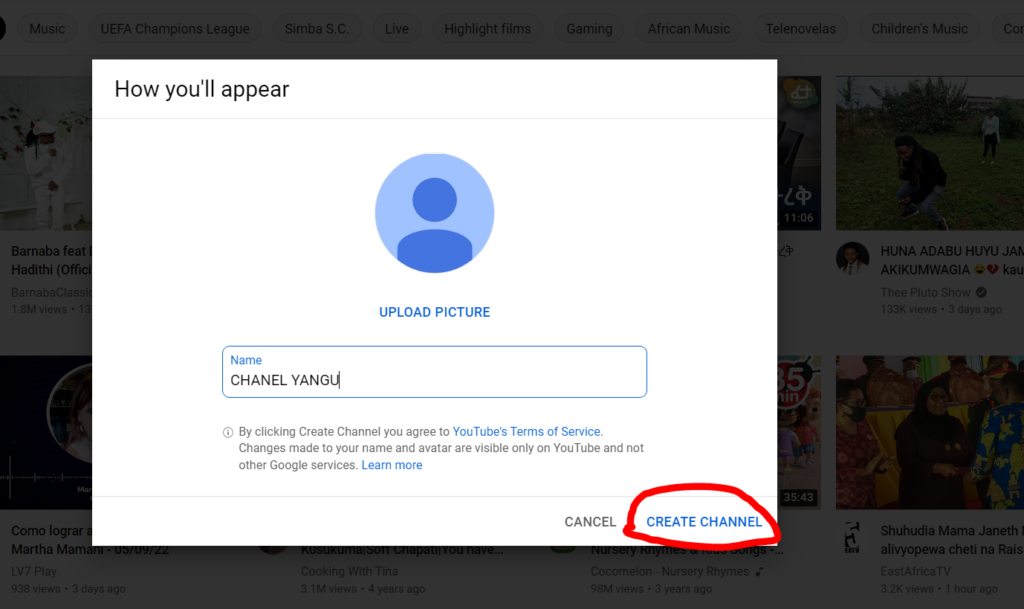Open Thee Pluto Show channel name
The width and height of the screenshot is (1024, 609).
925,292
